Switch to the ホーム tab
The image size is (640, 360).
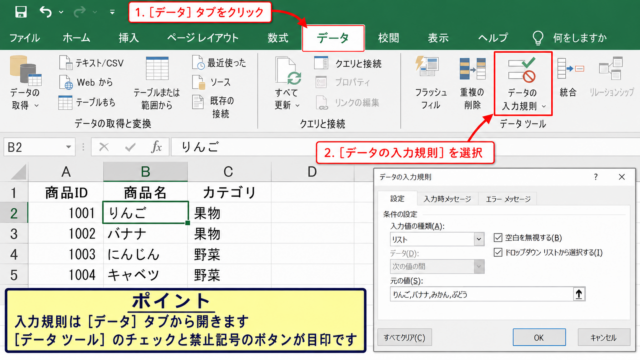tap(76, 38)
